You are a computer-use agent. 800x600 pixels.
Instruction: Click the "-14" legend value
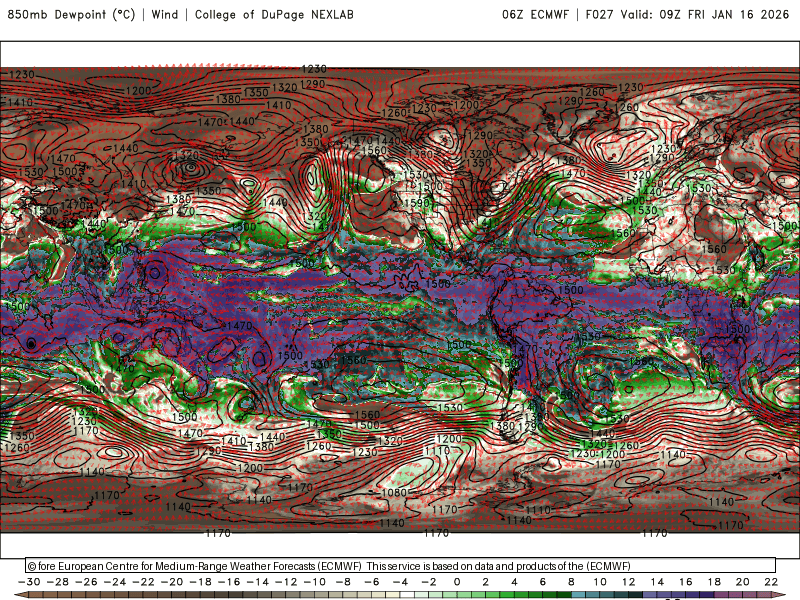258,582
